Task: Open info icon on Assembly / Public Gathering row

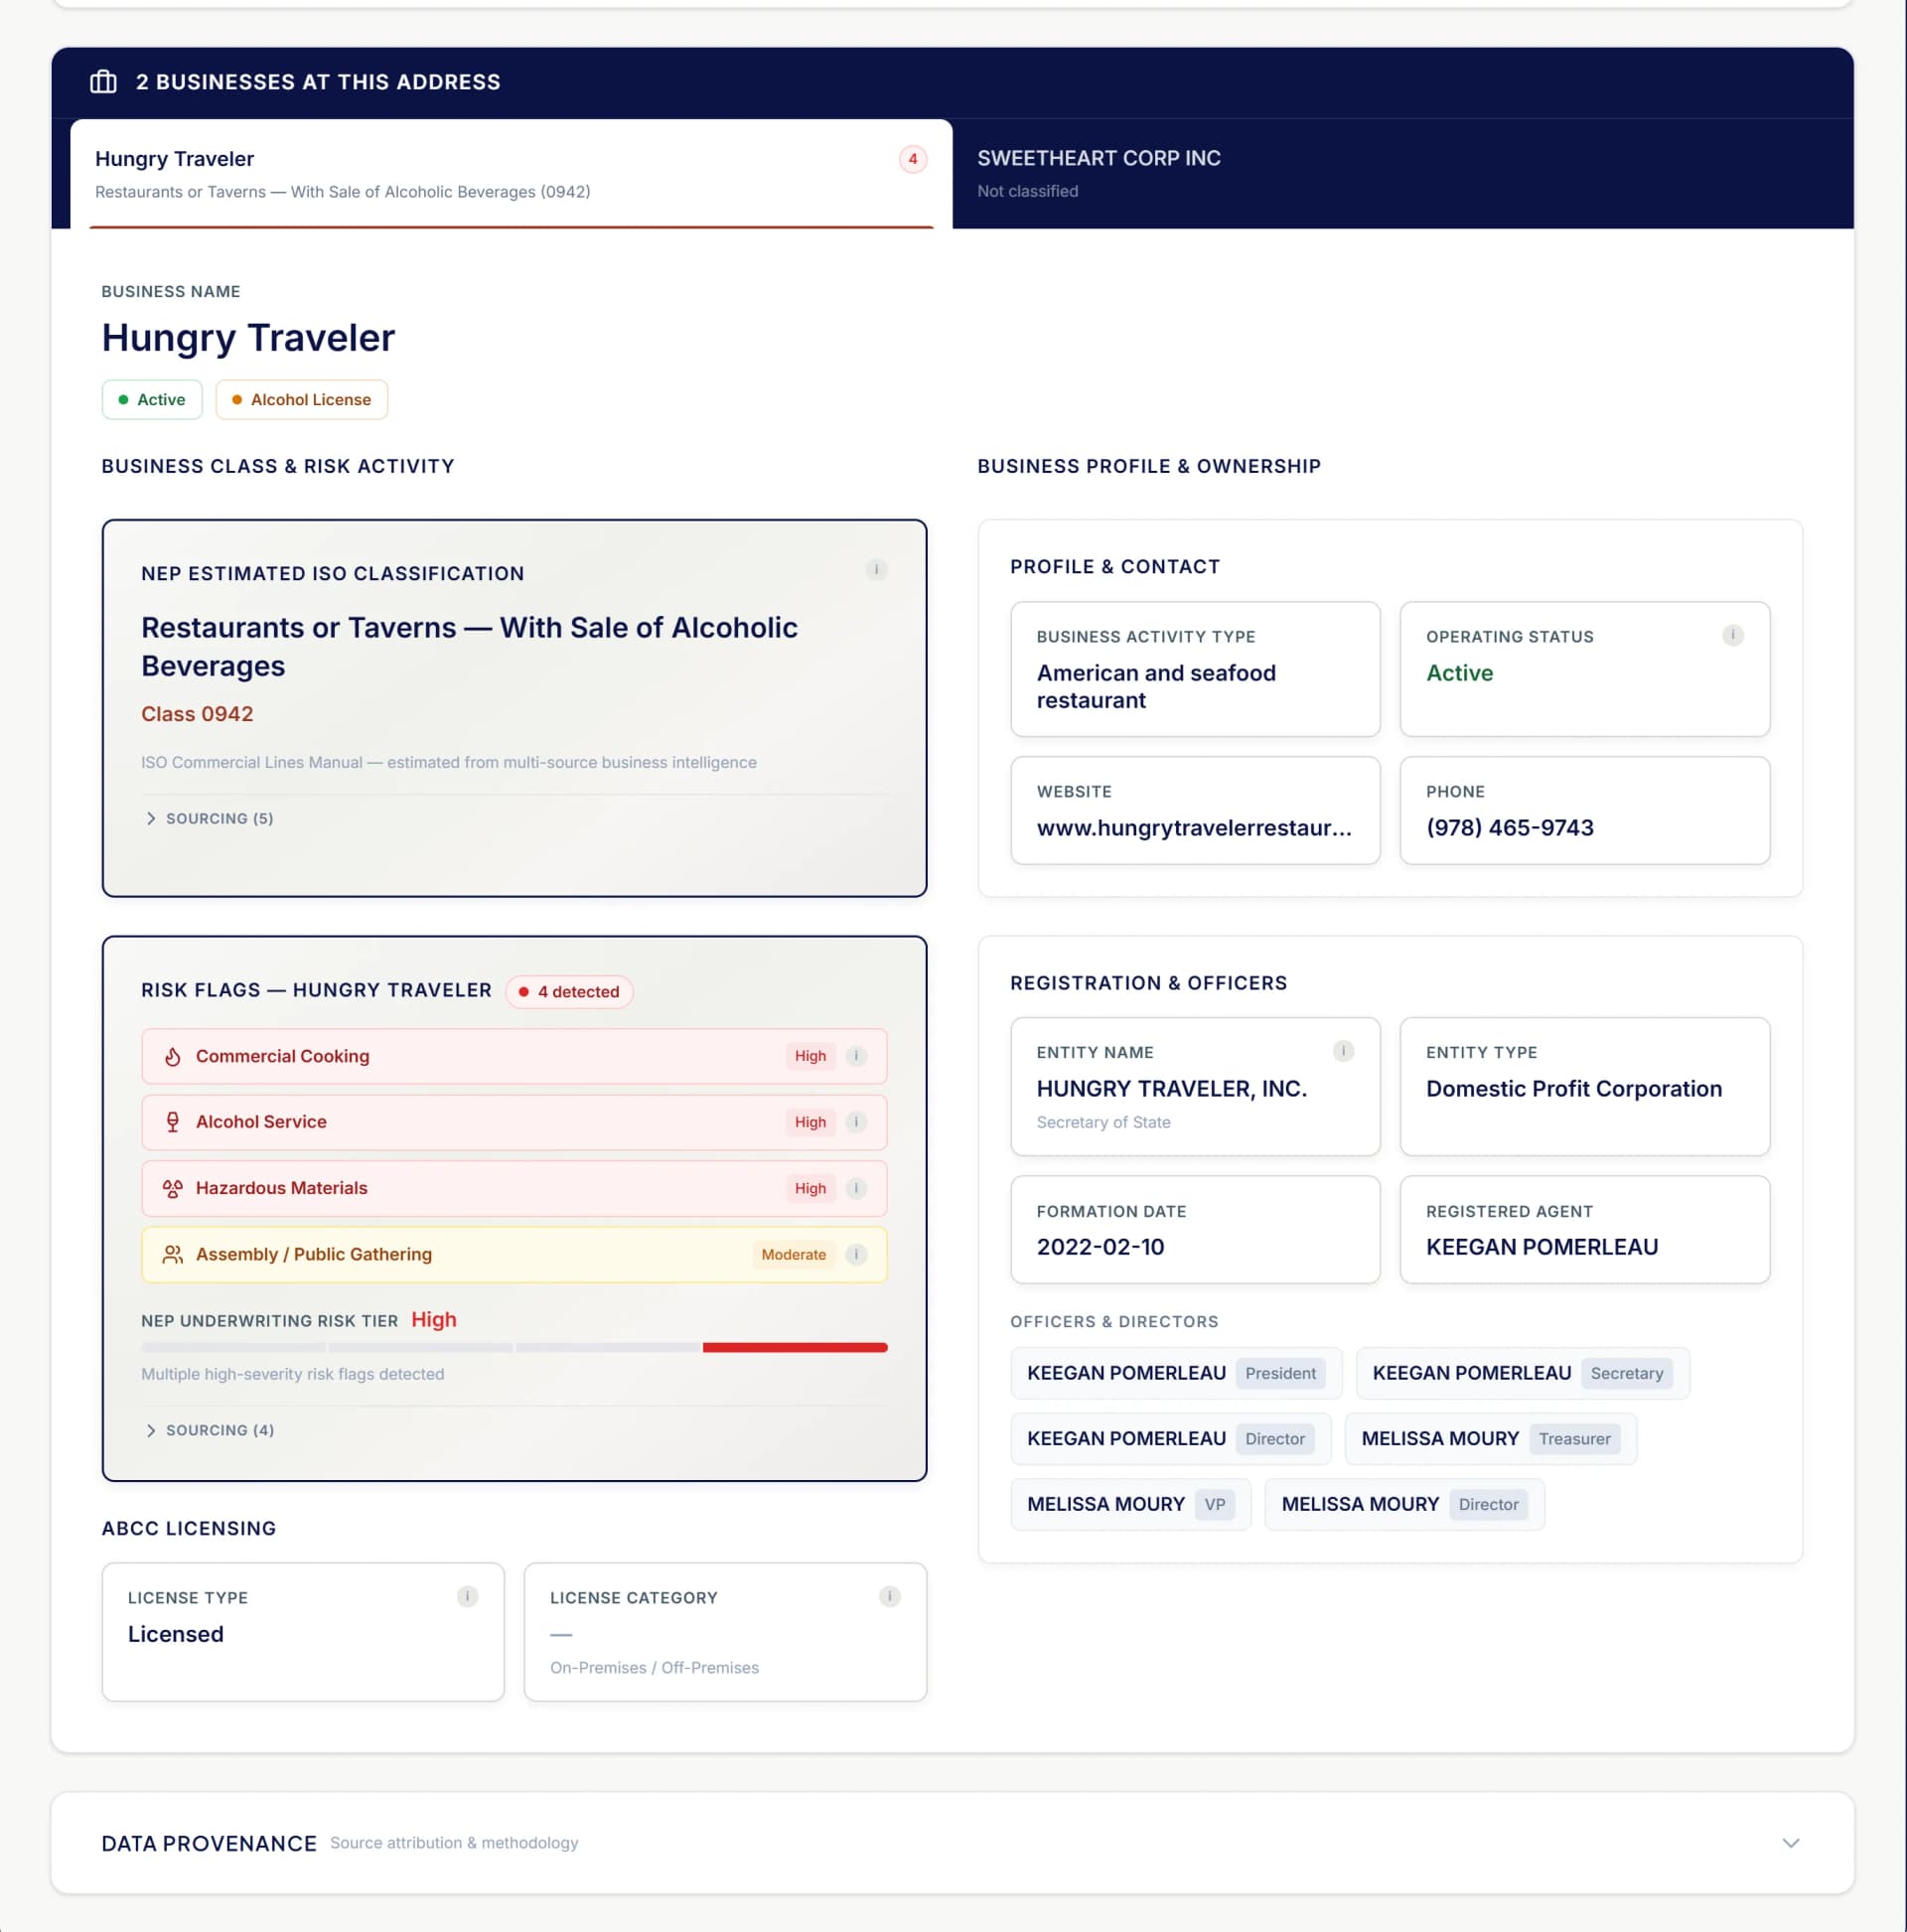Action: (x=856, y=1254)
